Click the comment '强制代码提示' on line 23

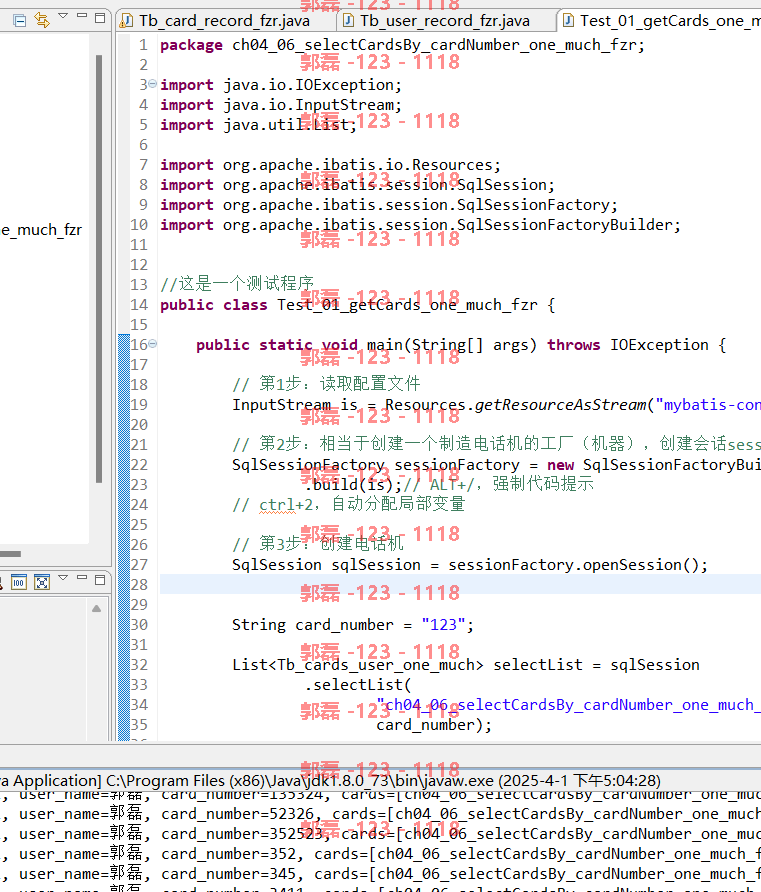point(543,484)
